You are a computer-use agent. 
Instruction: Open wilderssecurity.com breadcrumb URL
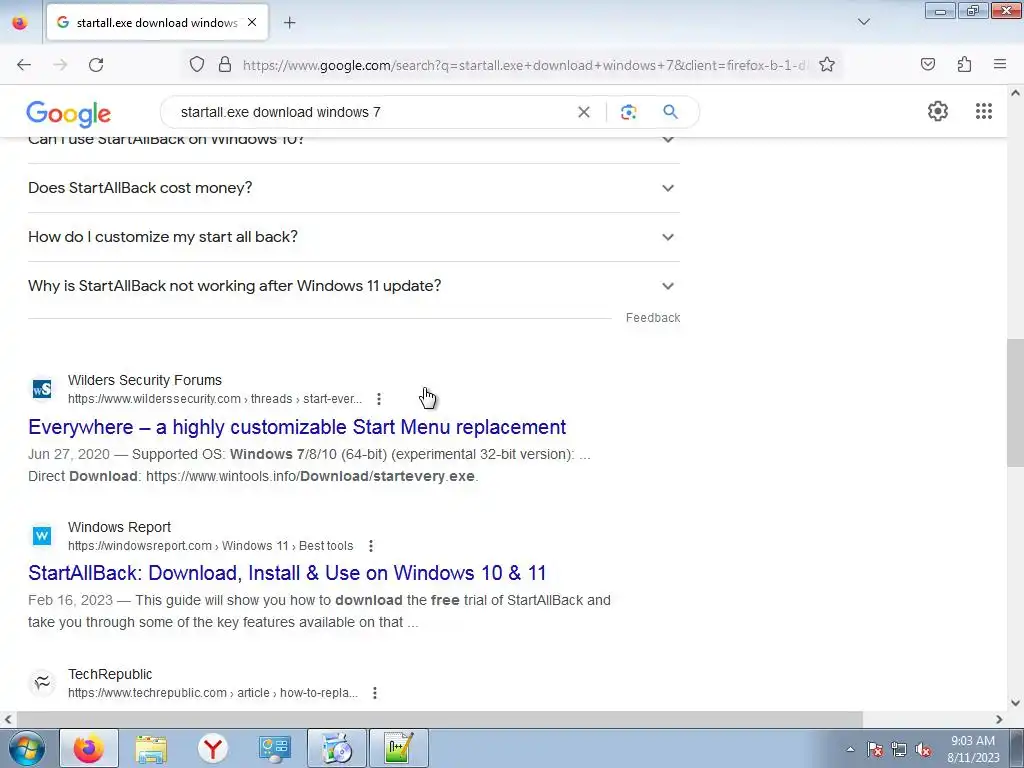click(215, 399)
